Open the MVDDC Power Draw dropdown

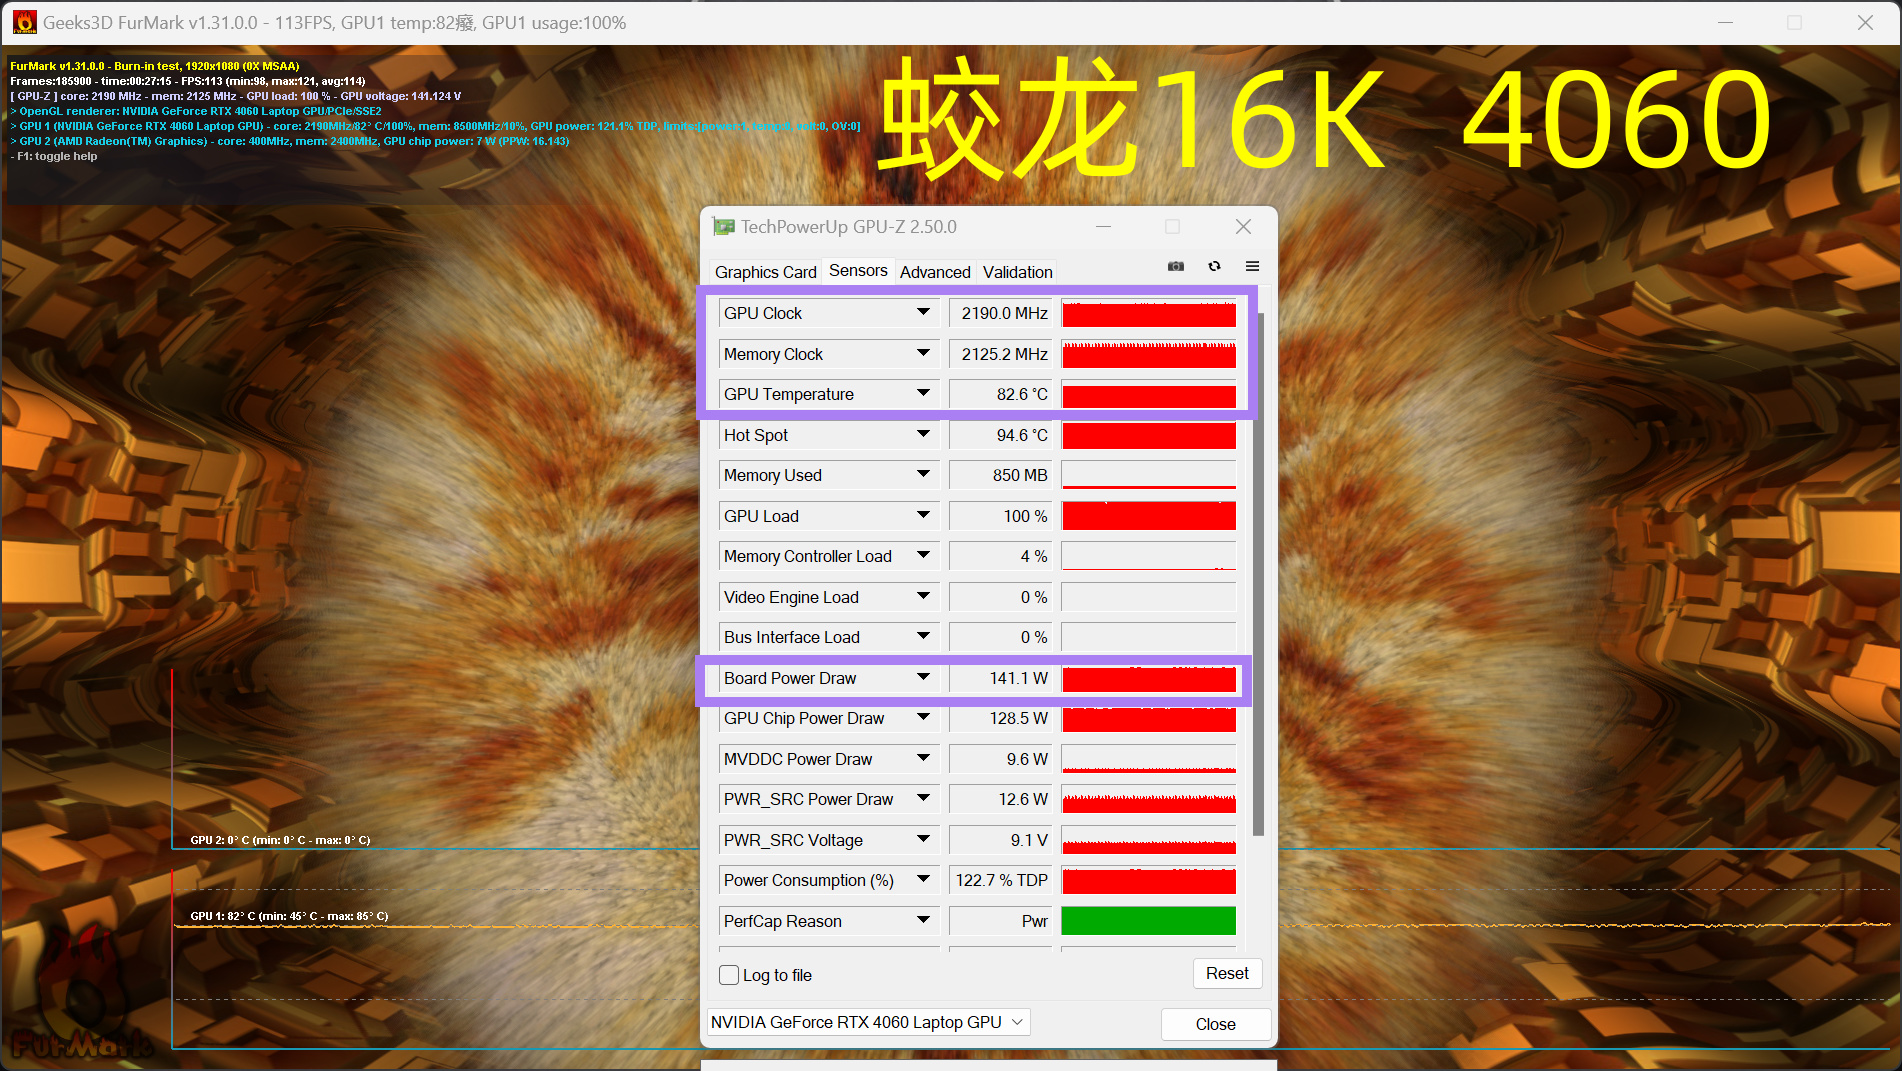point(923,759)
